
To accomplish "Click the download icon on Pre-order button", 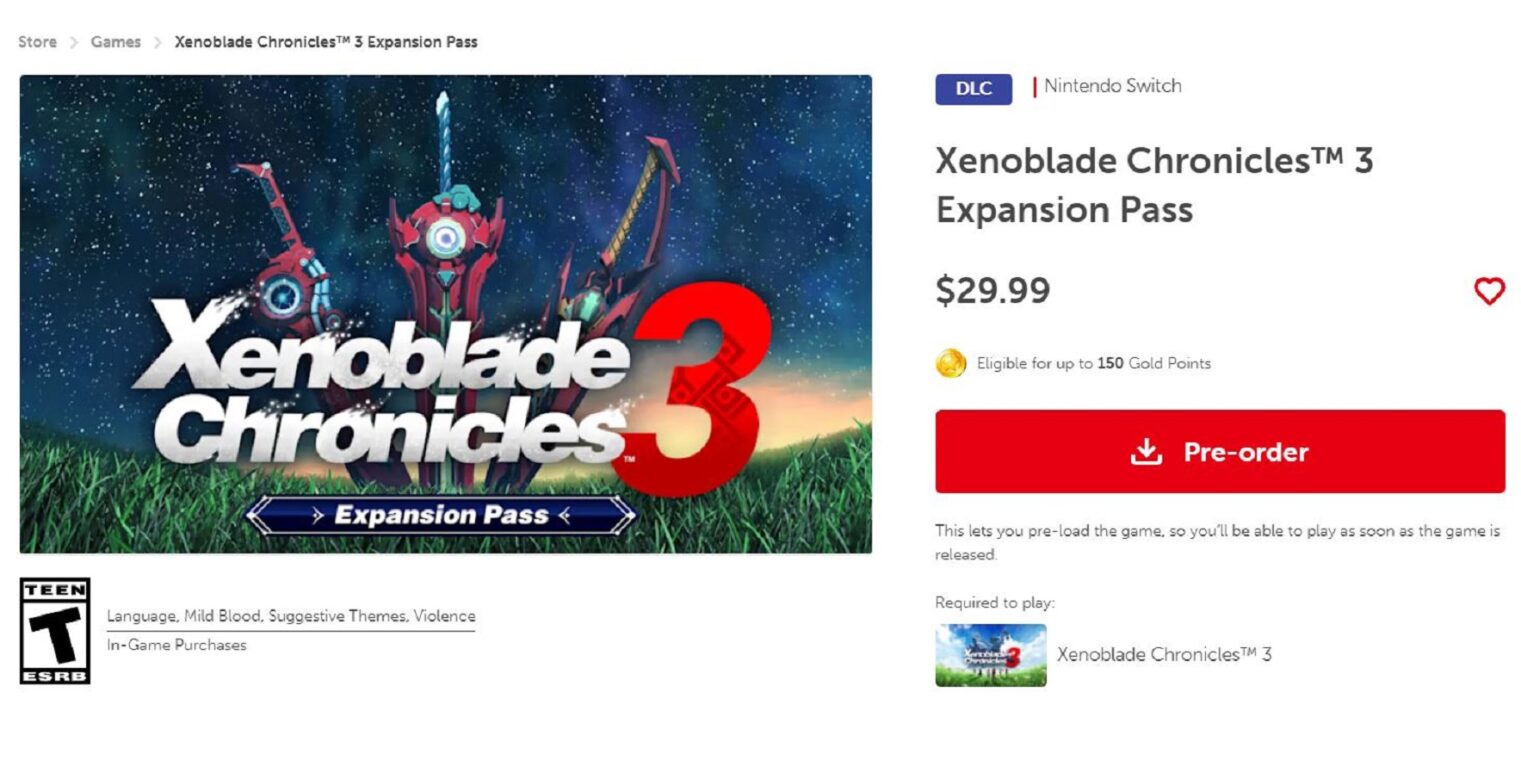I will tap(1146, 451).
